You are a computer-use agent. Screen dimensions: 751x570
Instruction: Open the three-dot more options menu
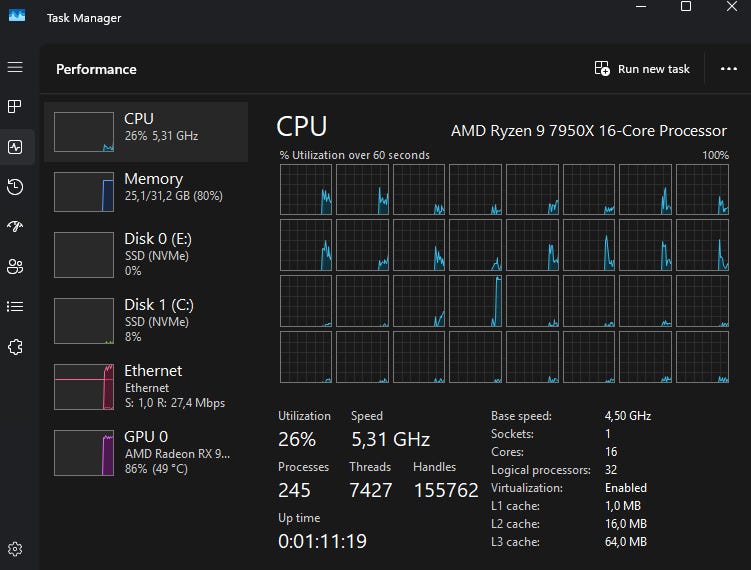728,69
